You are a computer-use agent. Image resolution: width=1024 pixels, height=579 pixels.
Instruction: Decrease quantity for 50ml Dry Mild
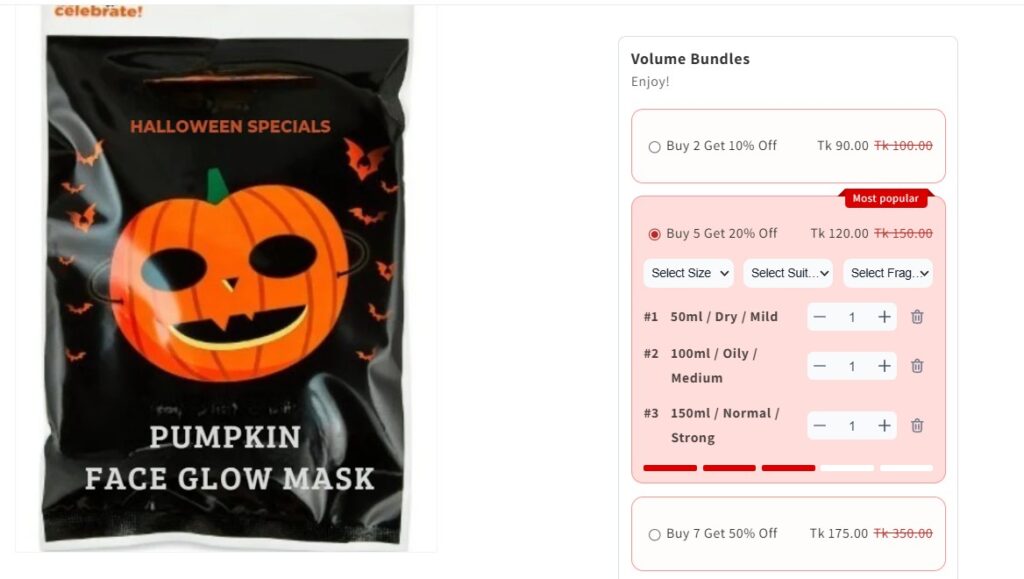click(820, 317)
